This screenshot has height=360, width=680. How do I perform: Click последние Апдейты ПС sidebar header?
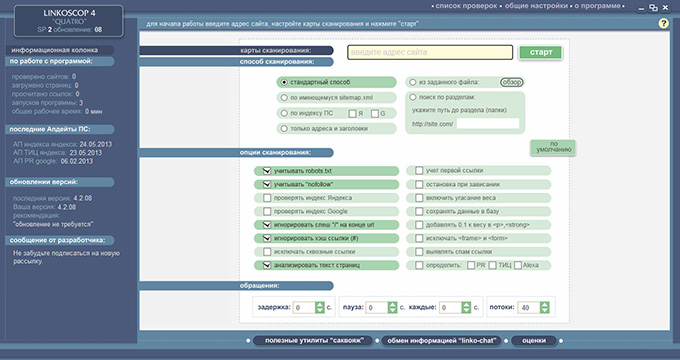pos(60,129)
